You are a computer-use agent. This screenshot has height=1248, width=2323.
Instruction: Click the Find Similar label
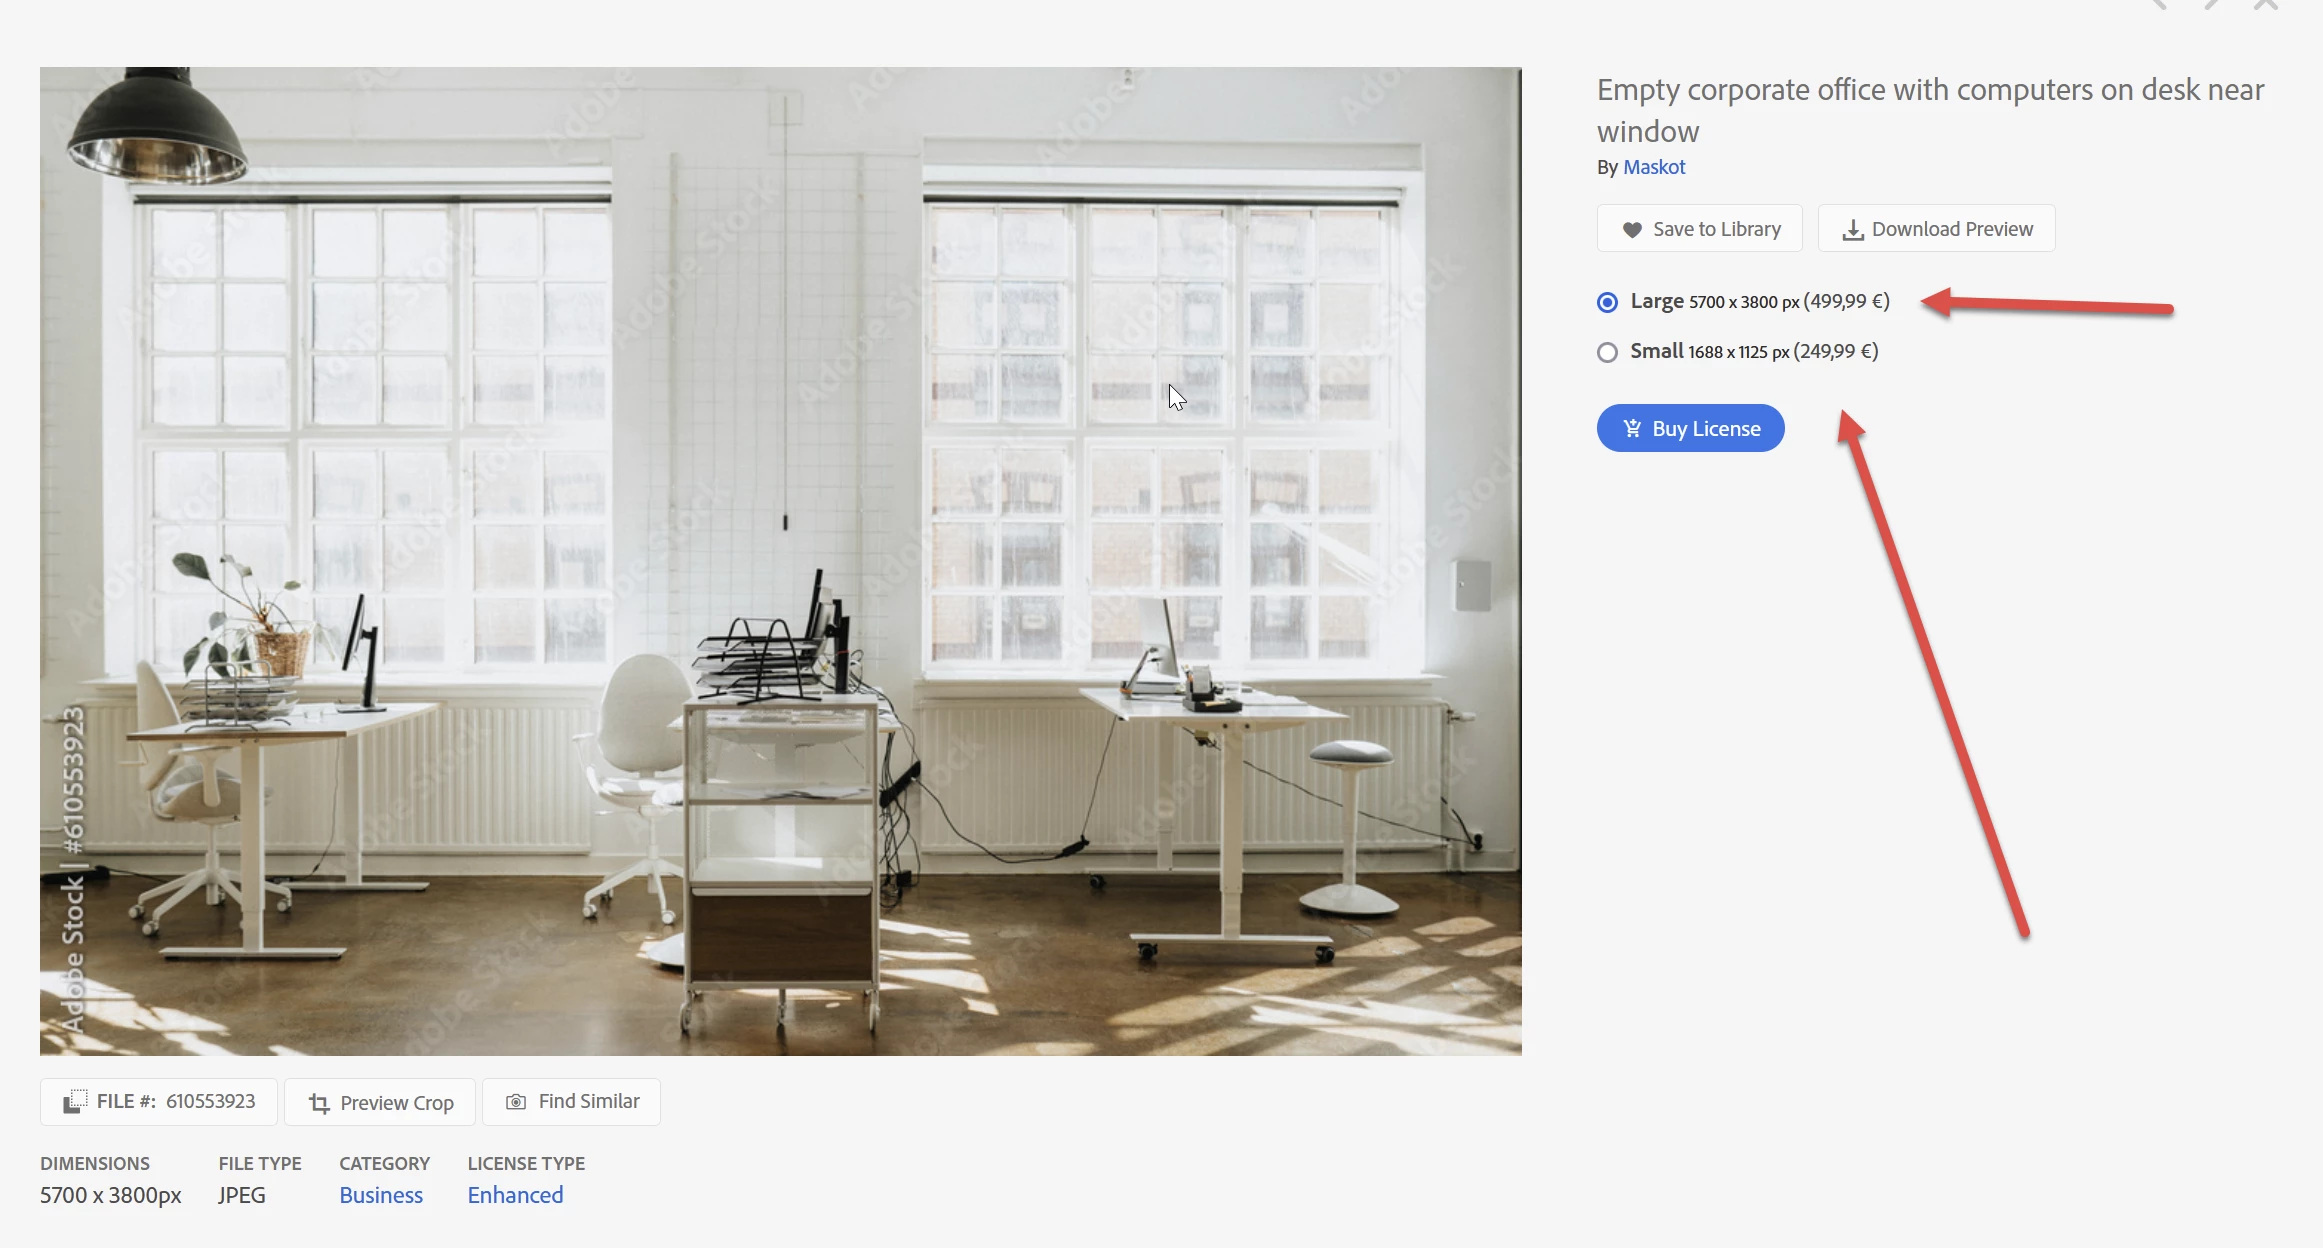[x=589, y=1101]
